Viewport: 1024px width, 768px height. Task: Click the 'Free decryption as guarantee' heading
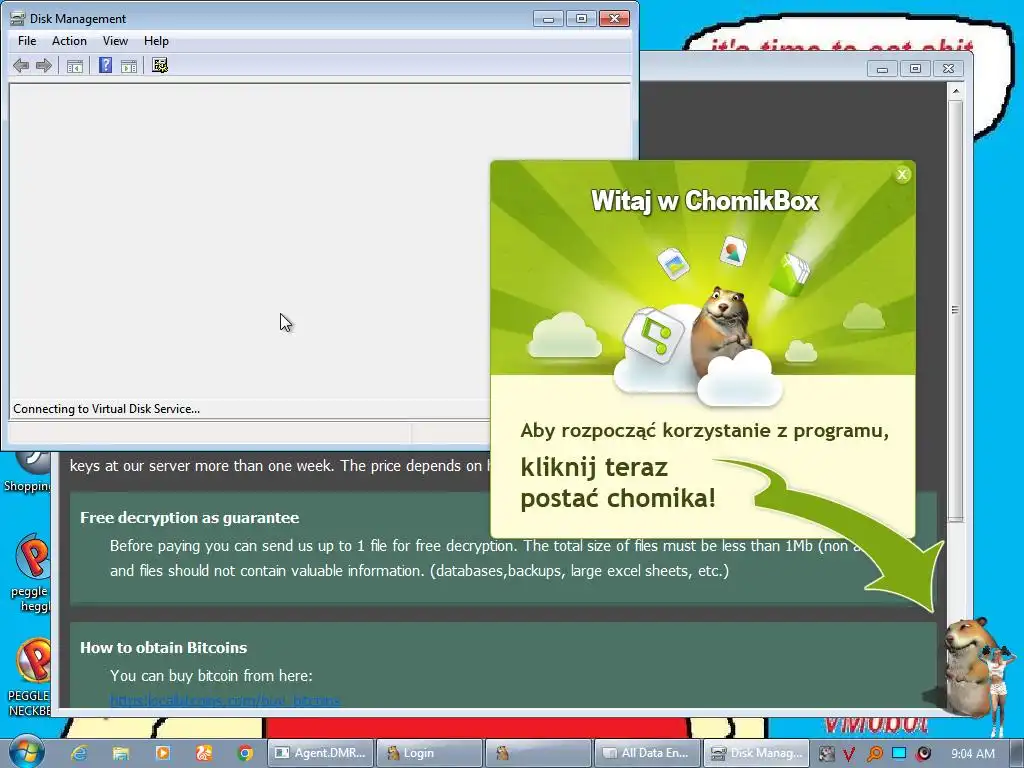(x=189, y=518)
